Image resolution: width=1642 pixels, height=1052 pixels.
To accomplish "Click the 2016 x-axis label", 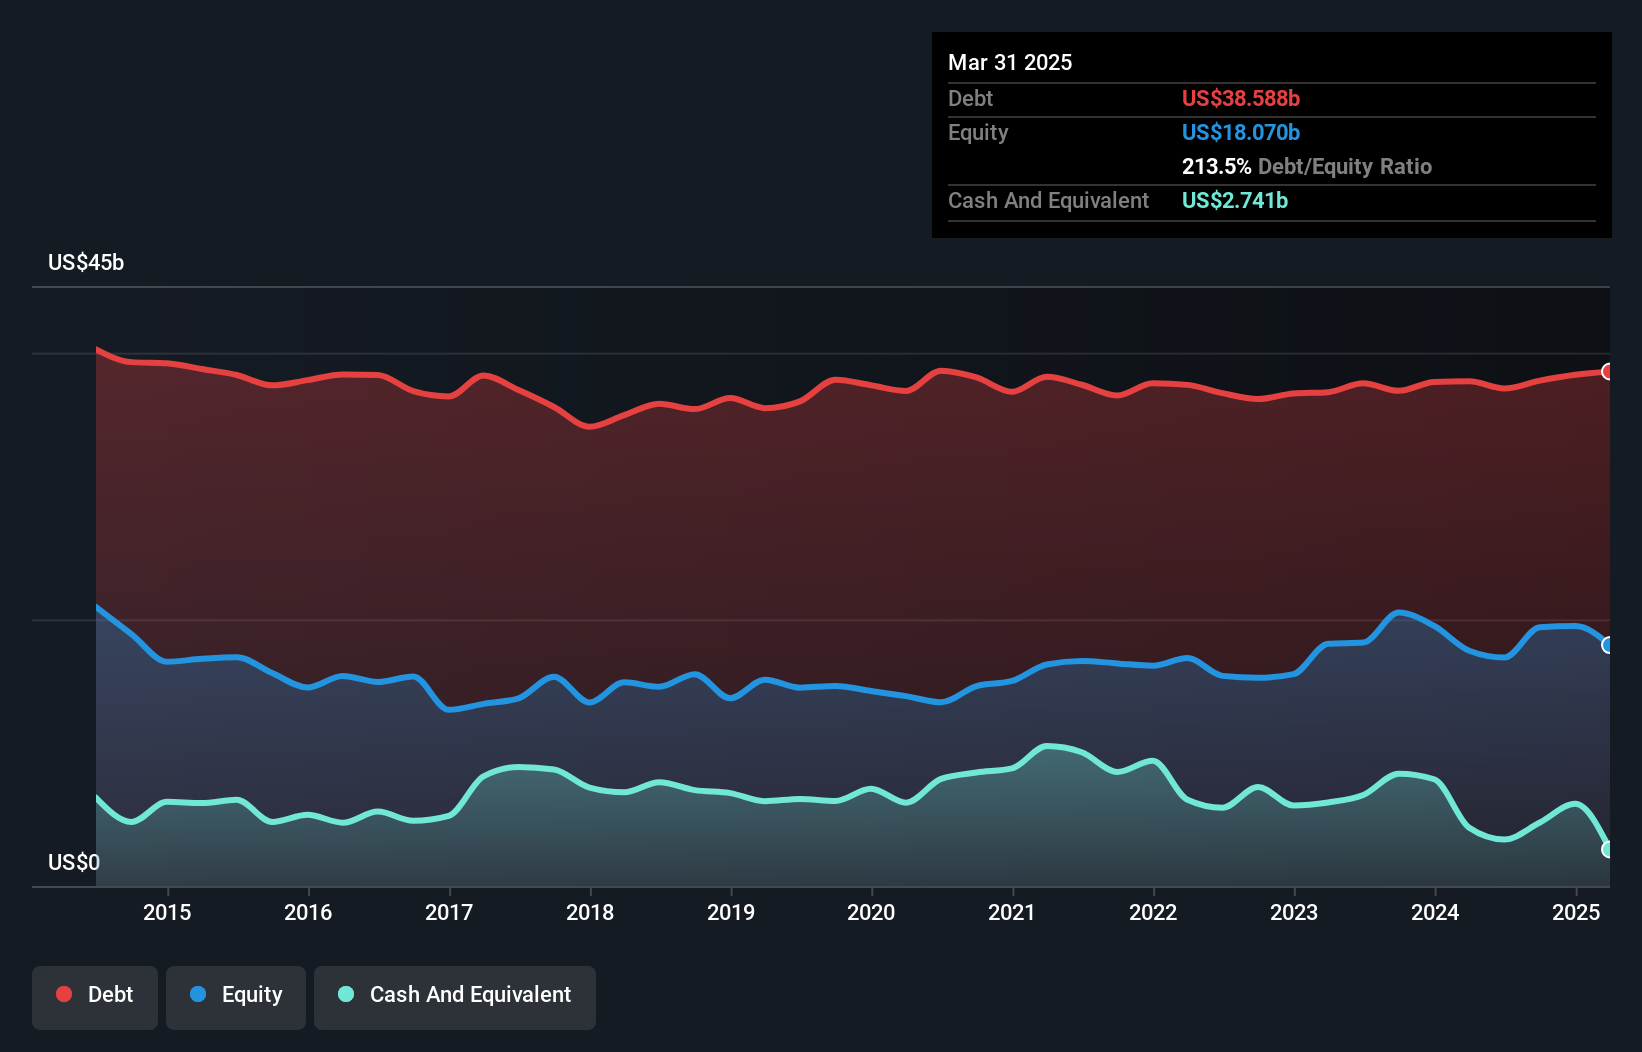I will click(x=308, y=912).
